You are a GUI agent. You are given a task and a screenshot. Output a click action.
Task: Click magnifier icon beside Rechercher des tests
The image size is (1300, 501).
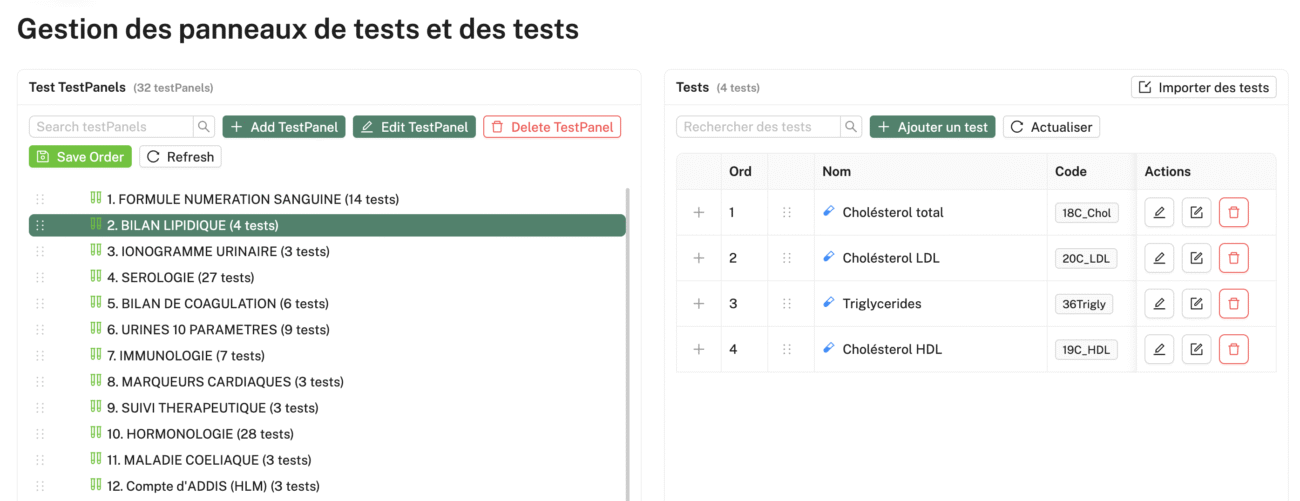click(x=851, y=127)
